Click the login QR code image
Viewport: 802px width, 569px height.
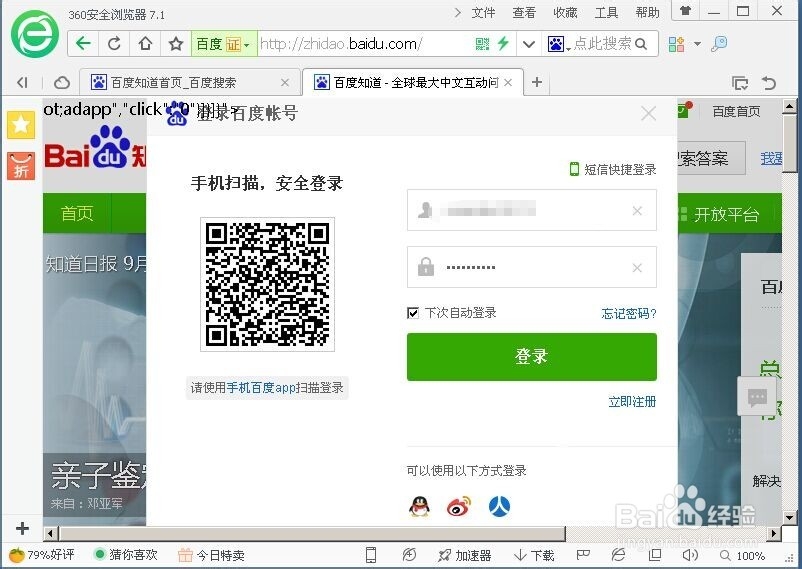click(x=268, y=284)
